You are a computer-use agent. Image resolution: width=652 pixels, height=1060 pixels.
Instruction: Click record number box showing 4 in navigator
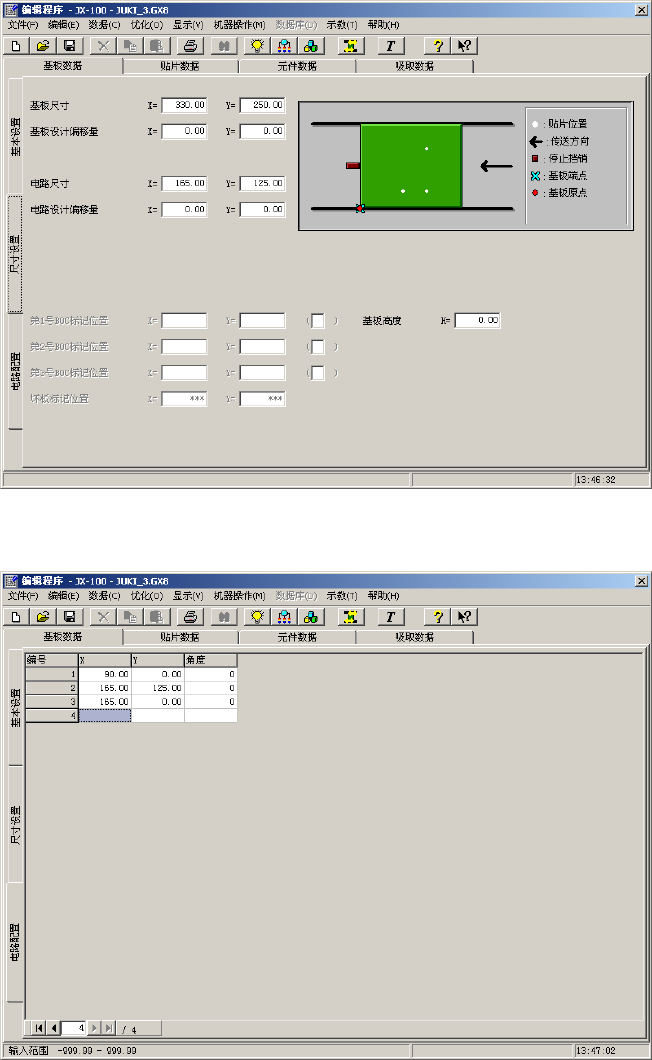tap(74, 1028)
